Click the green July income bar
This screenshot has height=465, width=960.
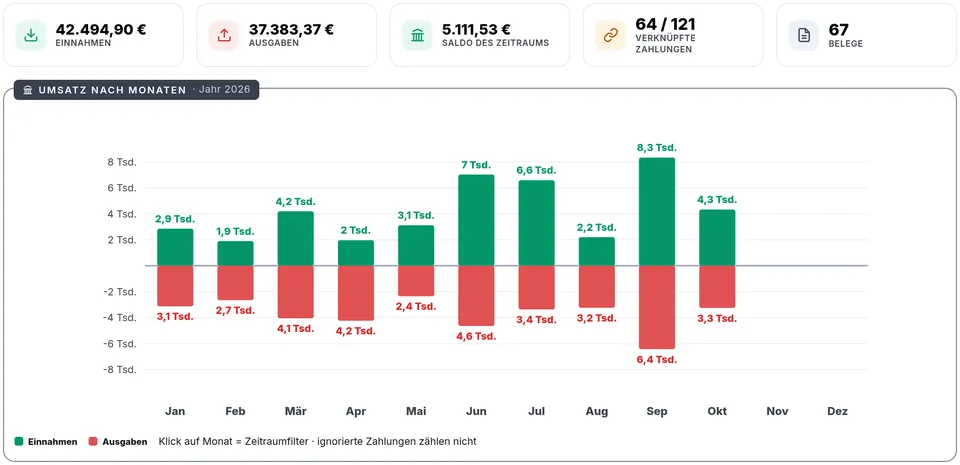(536, 223)
